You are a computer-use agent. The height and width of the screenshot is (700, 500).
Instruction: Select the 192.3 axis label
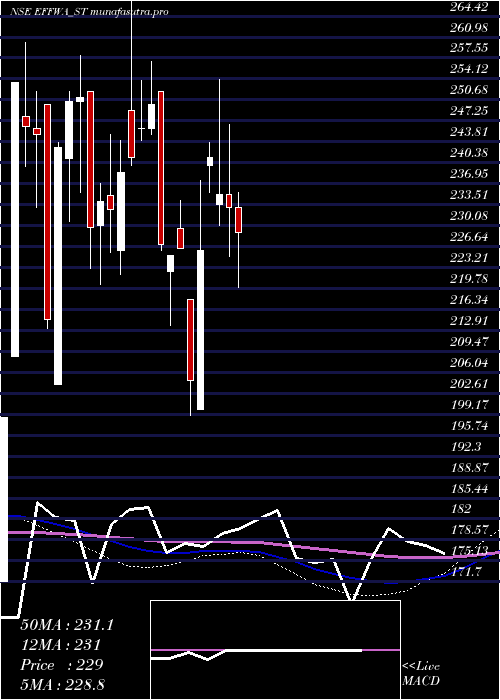pos(465,446)
